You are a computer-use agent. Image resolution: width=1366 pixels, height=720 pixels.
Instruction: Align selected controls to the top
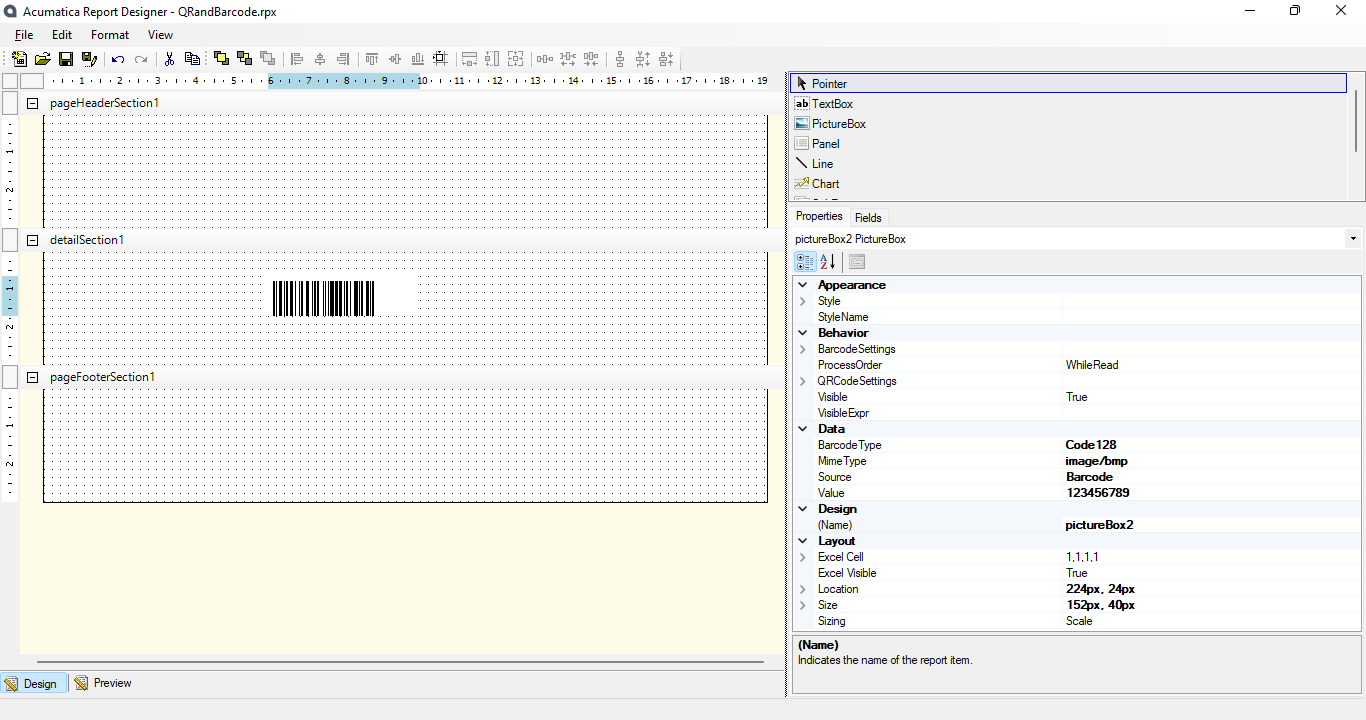point(371,59)
